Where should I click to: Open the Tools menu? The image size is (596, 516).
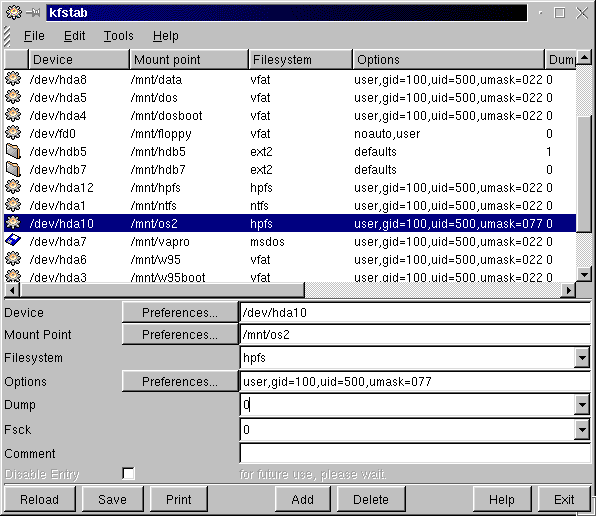119,36
